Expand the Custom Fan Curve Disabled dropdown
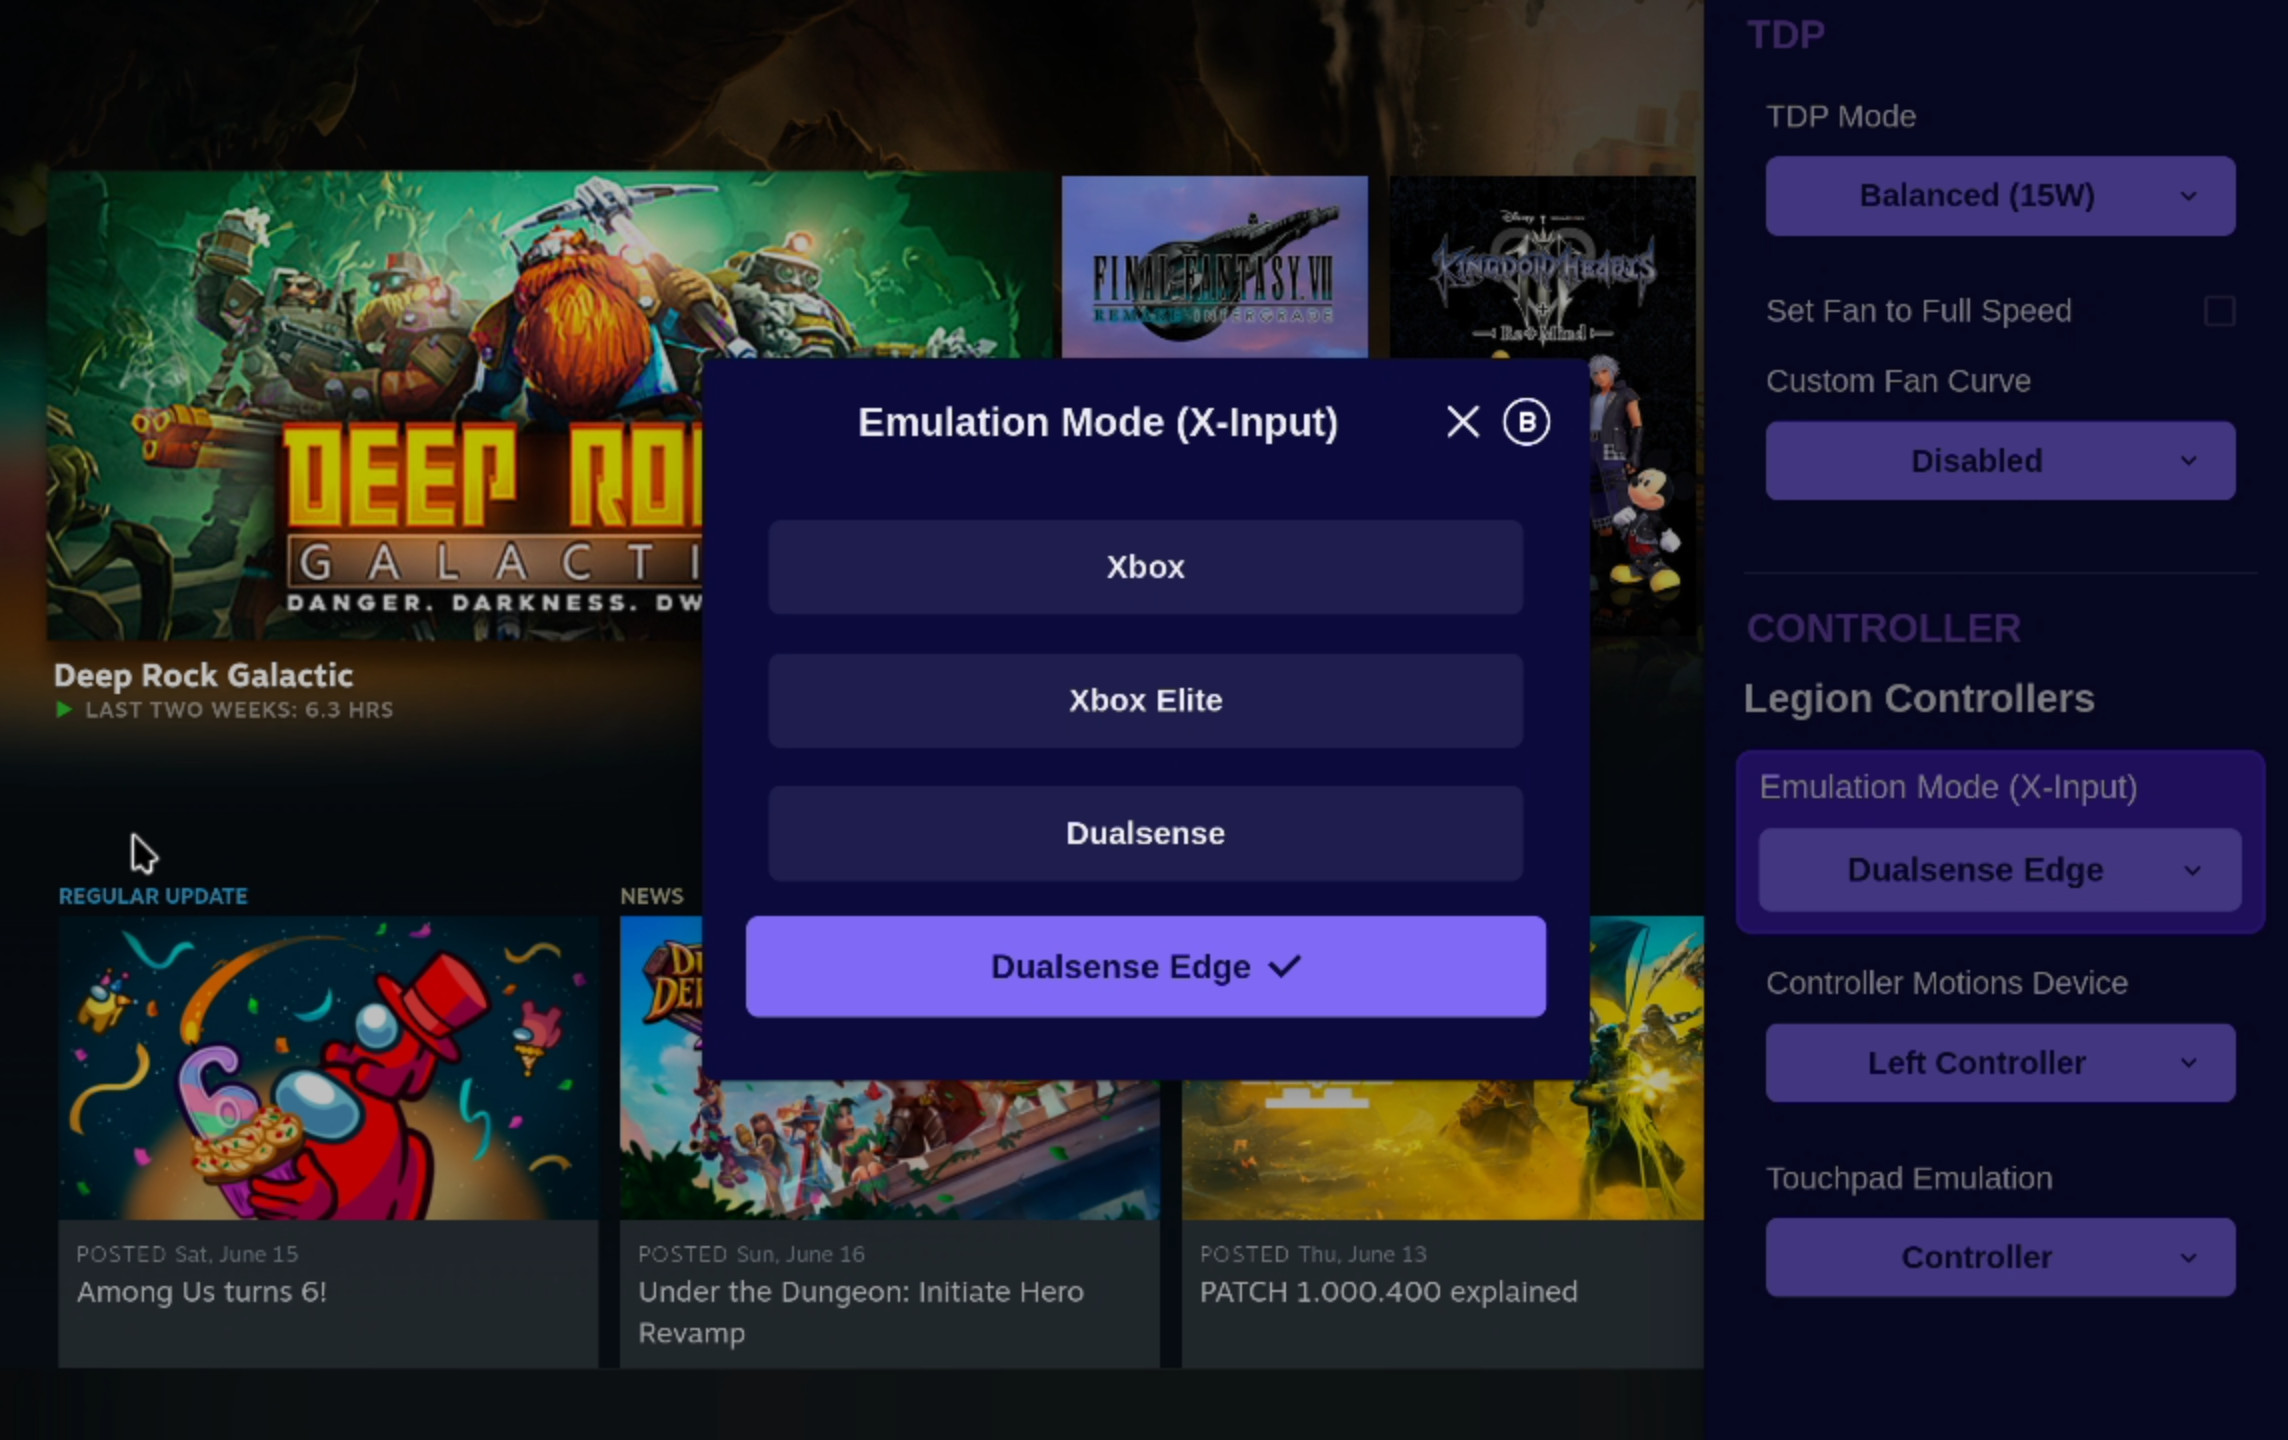The image size is (2288, 1440). 2000,461
